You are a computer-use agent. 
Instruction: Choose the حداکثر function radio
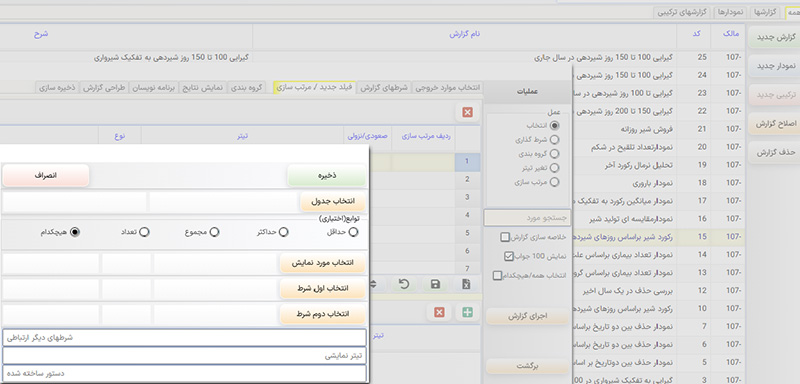(x=283, y=232)
